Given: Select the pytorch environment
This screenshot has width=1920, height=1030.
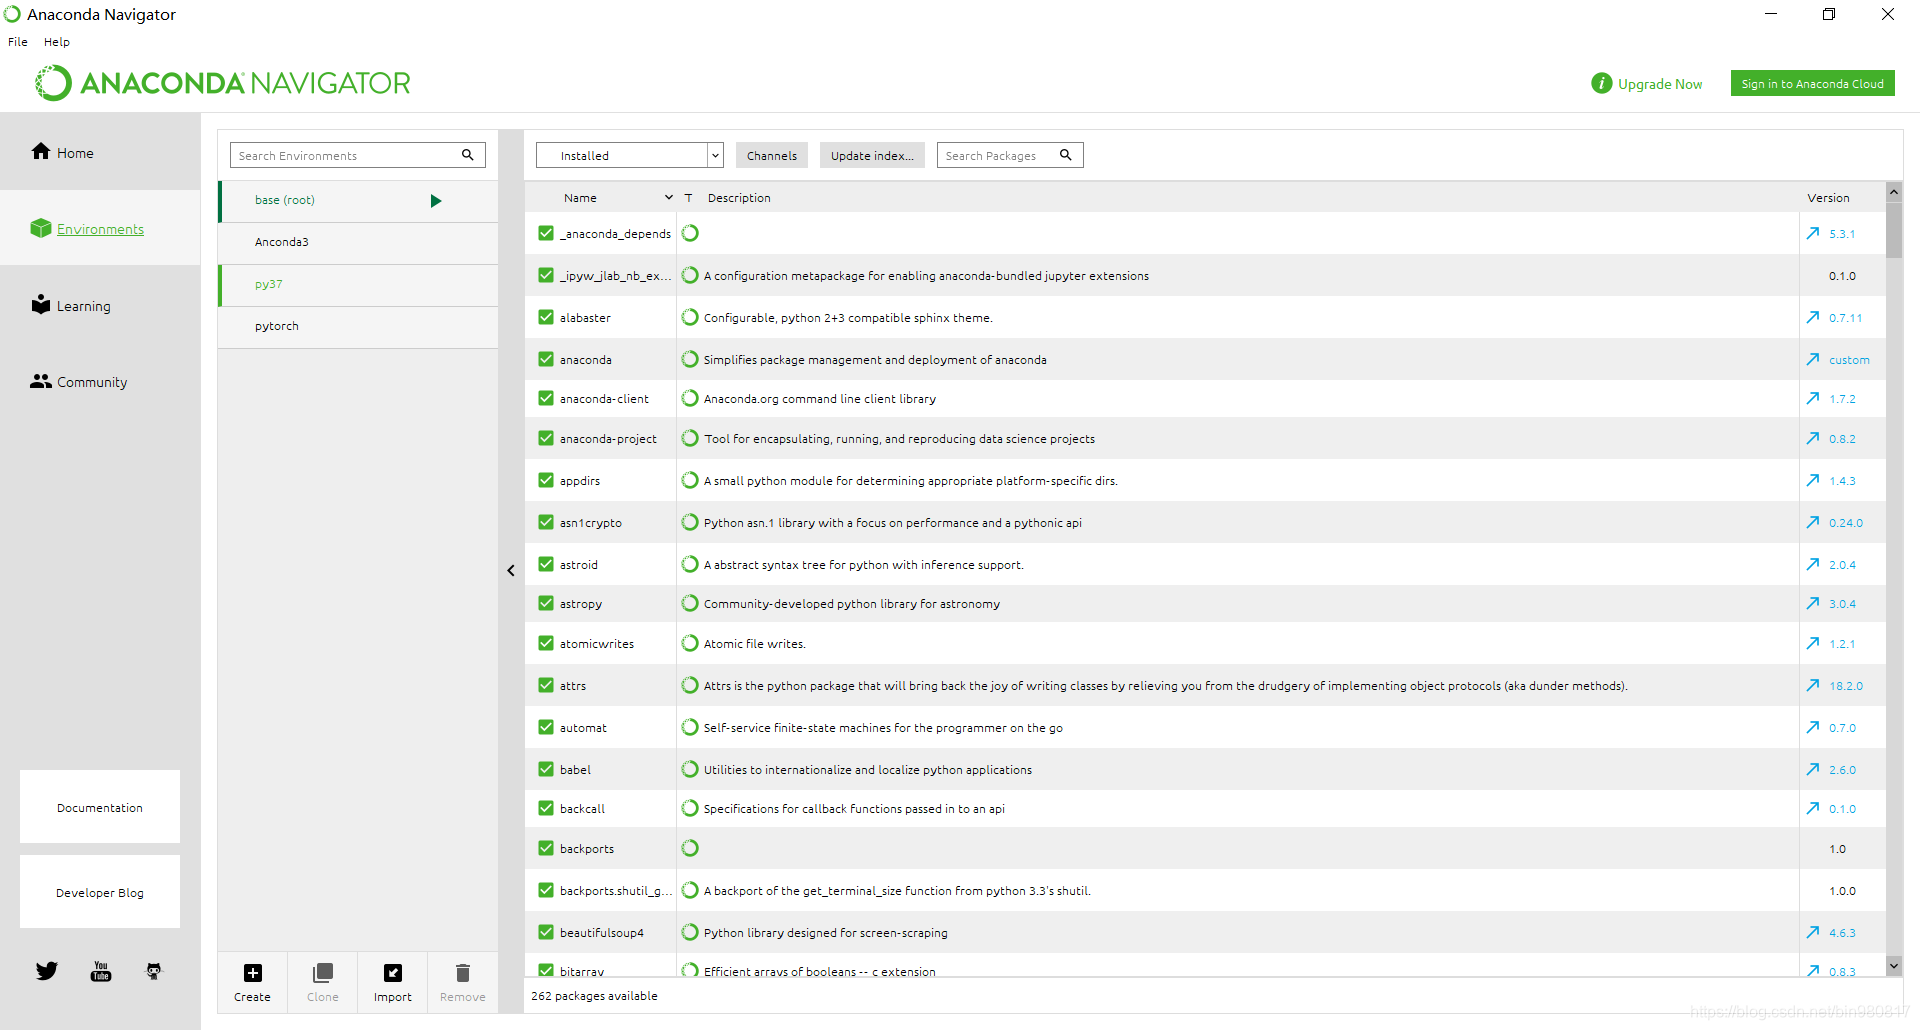Looking at the screenshot, I should pyautogui.click(x=358, y=326).
